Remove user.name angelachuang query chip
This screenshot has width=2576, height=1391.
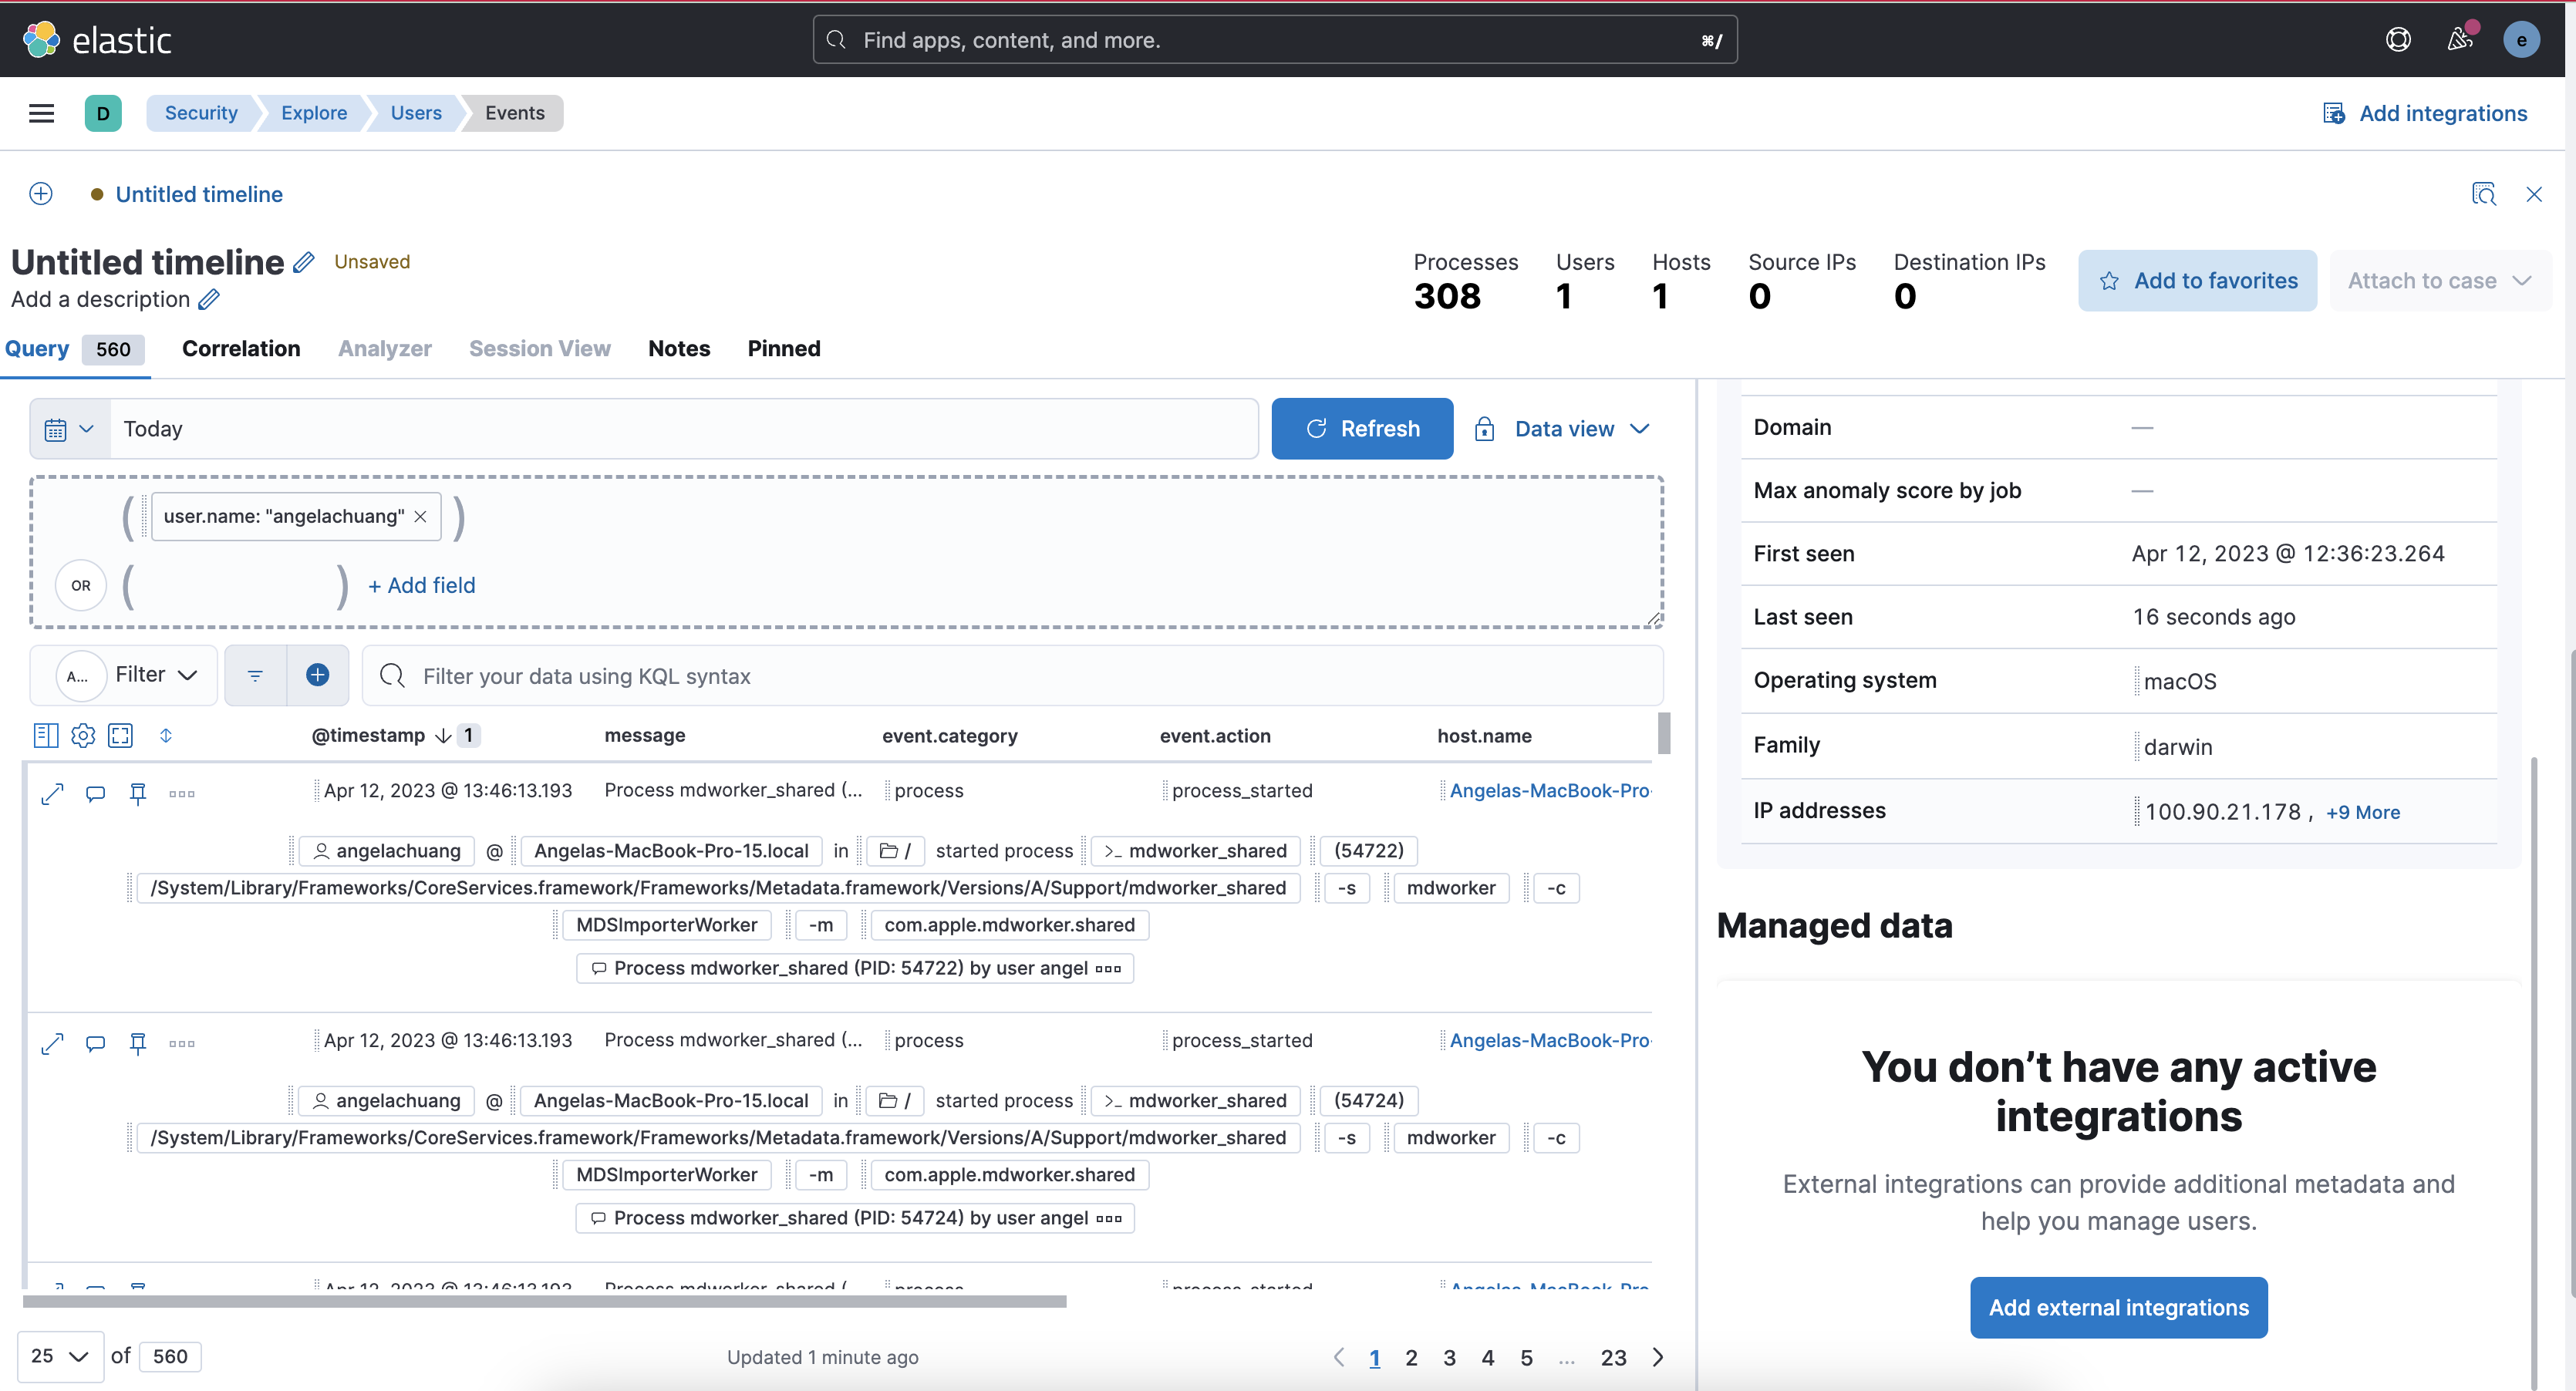[x=421, y=516]
